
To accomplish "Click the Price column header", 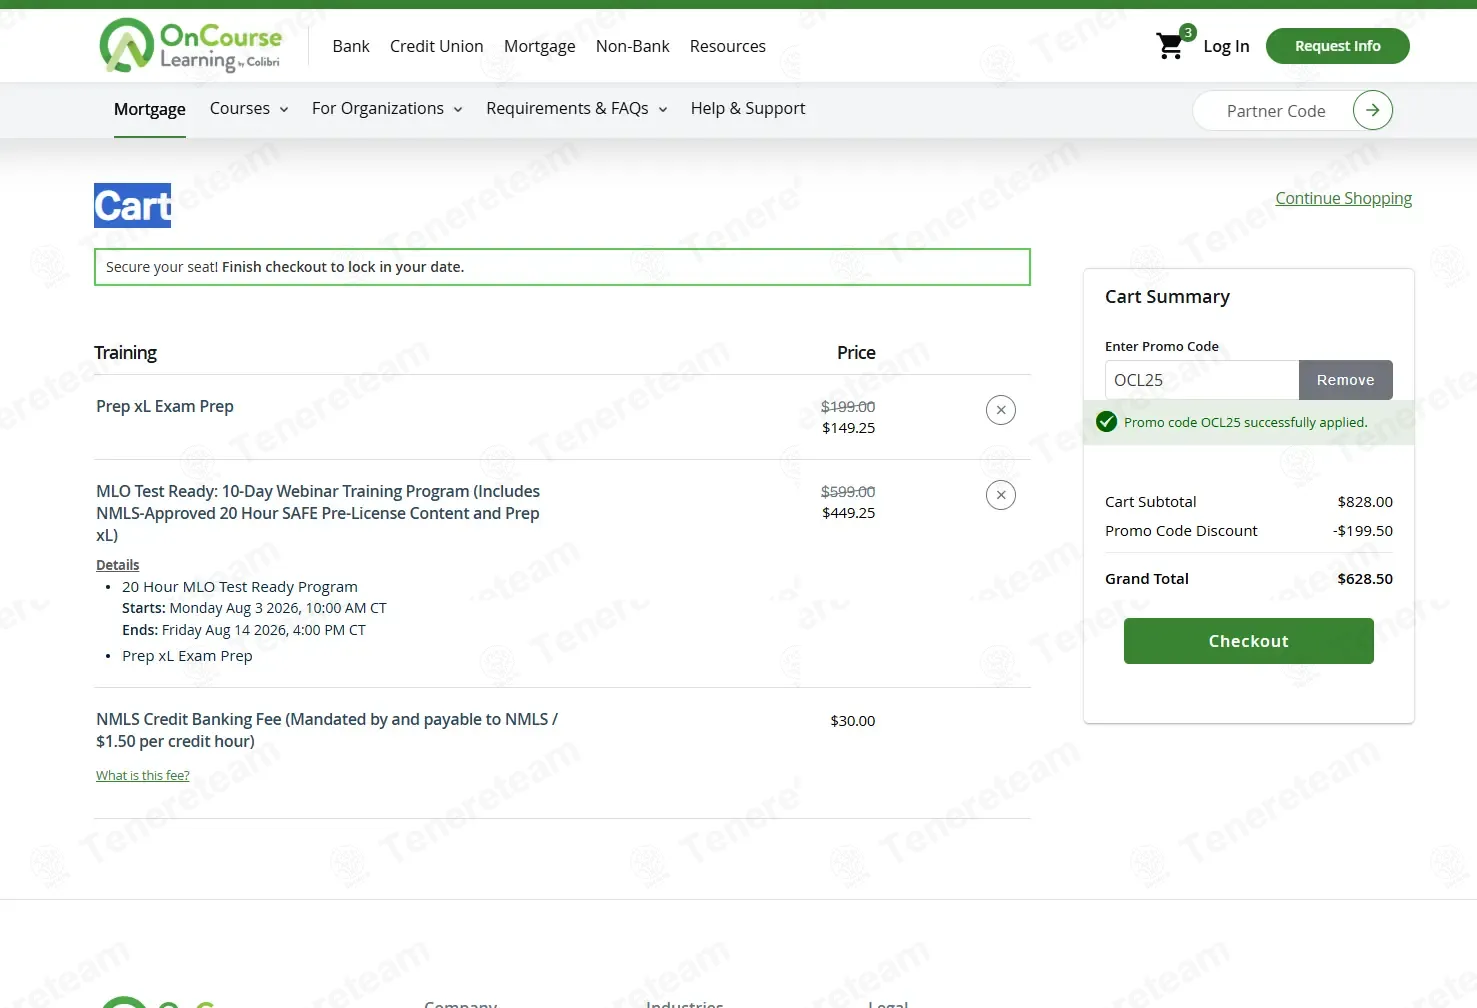I will coord(856,353).
